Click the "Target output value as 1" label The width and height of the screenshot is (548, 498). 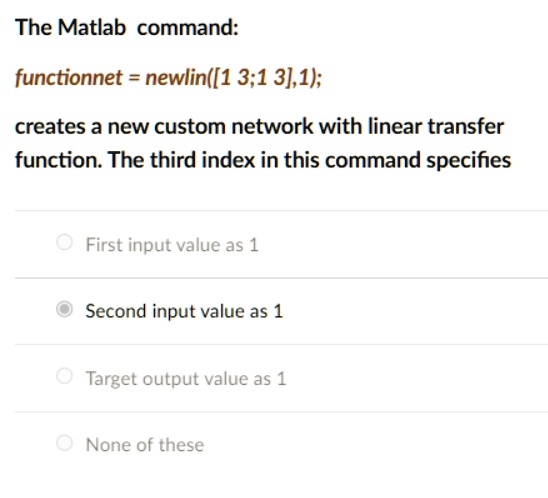(186, 378)
